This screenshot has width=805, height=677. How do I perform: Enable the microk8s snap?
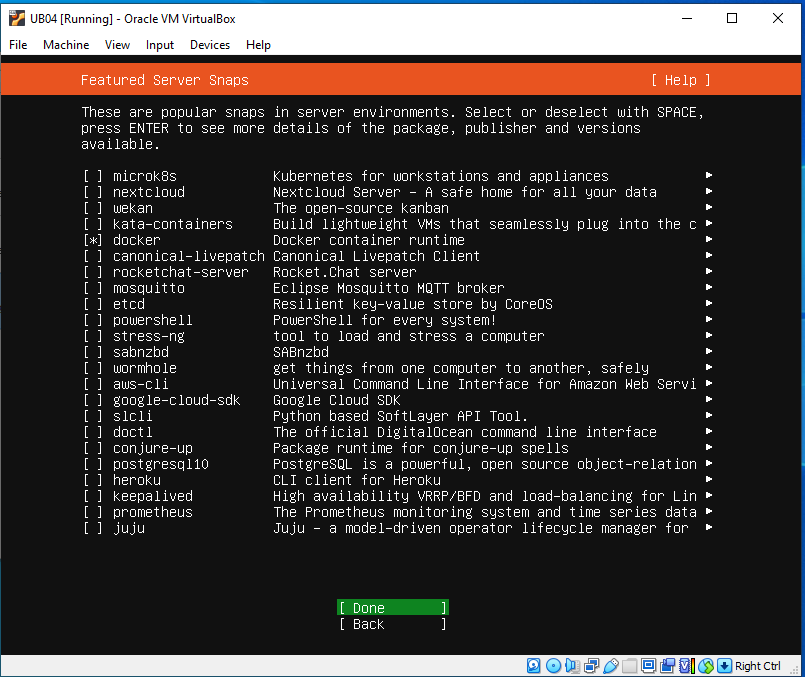pyautogui.click(x=93, y=176)
